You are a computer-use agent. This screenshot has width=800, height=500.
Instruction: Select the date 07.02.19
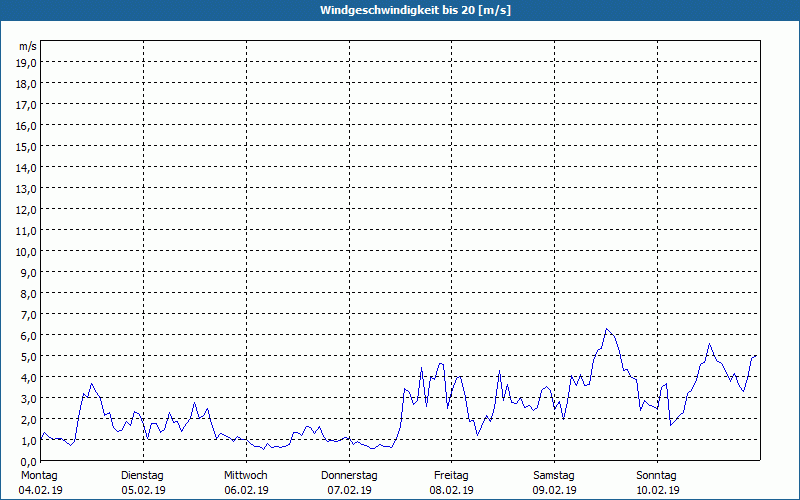coord(349,490)
